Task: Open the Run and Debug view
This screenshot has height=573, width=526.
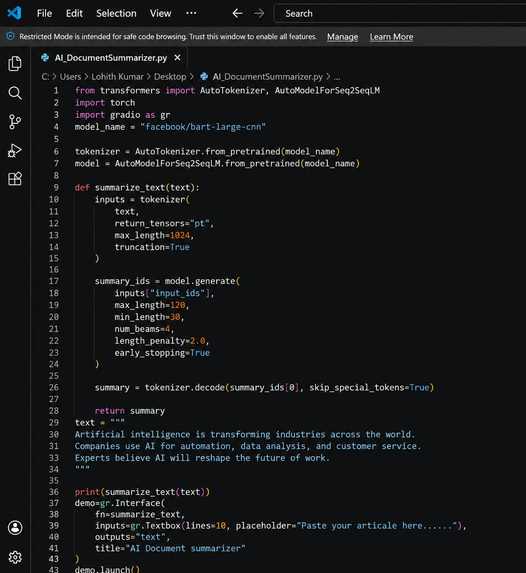Action: coord(15,151)
